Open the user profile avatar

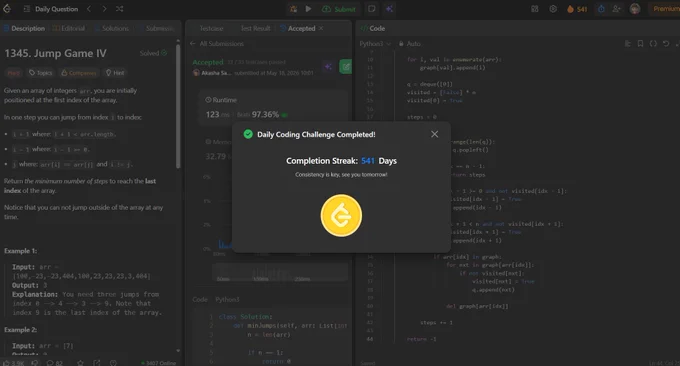[635, 9]
